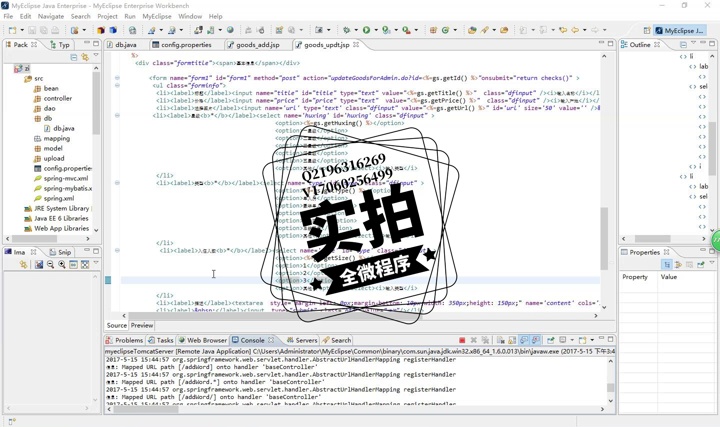
Task: Toggle Show Console on Standard Out
Action: pos(524,340)
